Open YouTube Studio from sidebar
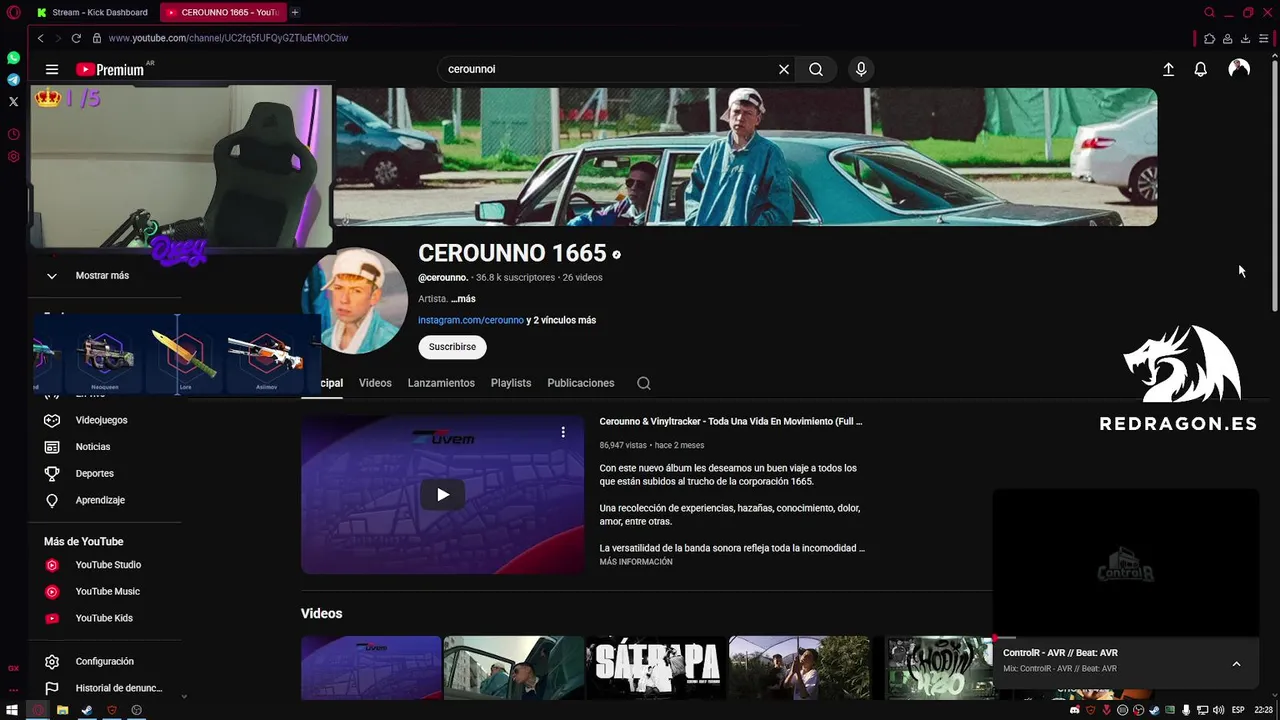The width and height of the screenshot is (1280, 720). 108,565
